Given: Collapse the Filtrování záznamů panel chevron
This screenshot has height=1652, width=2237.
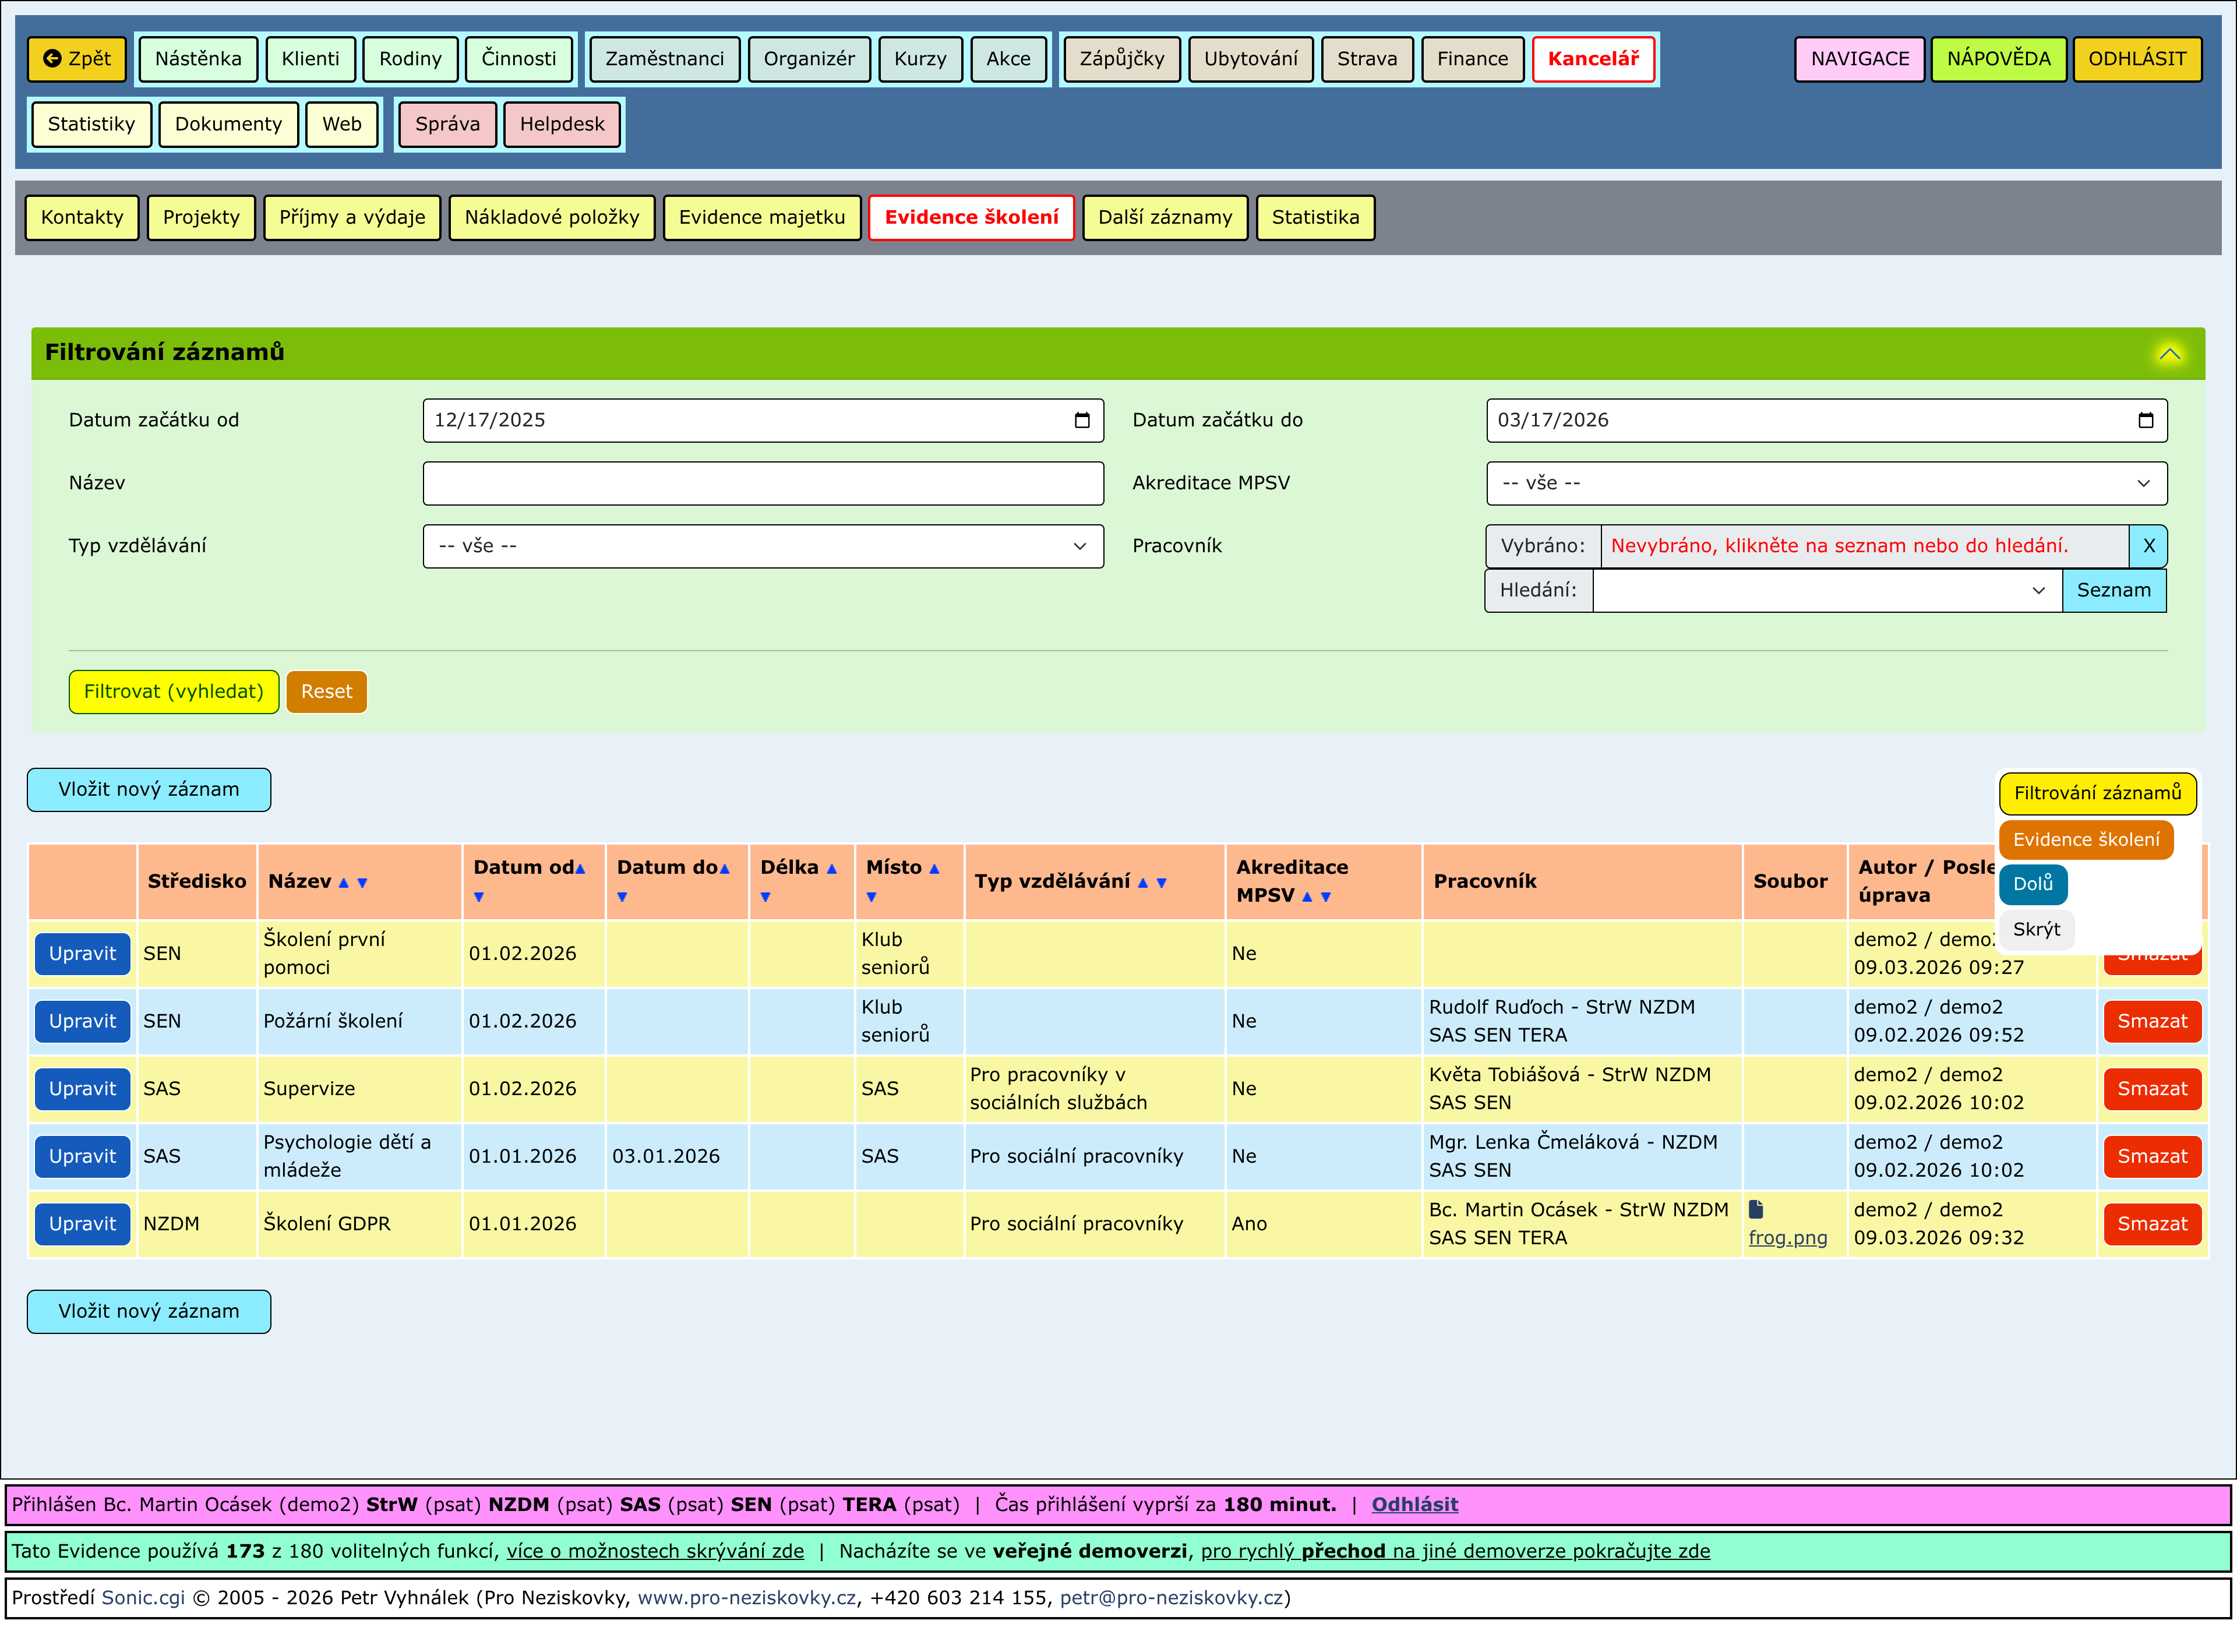Looking at the screenshot, I should [x=2169, y=353].
